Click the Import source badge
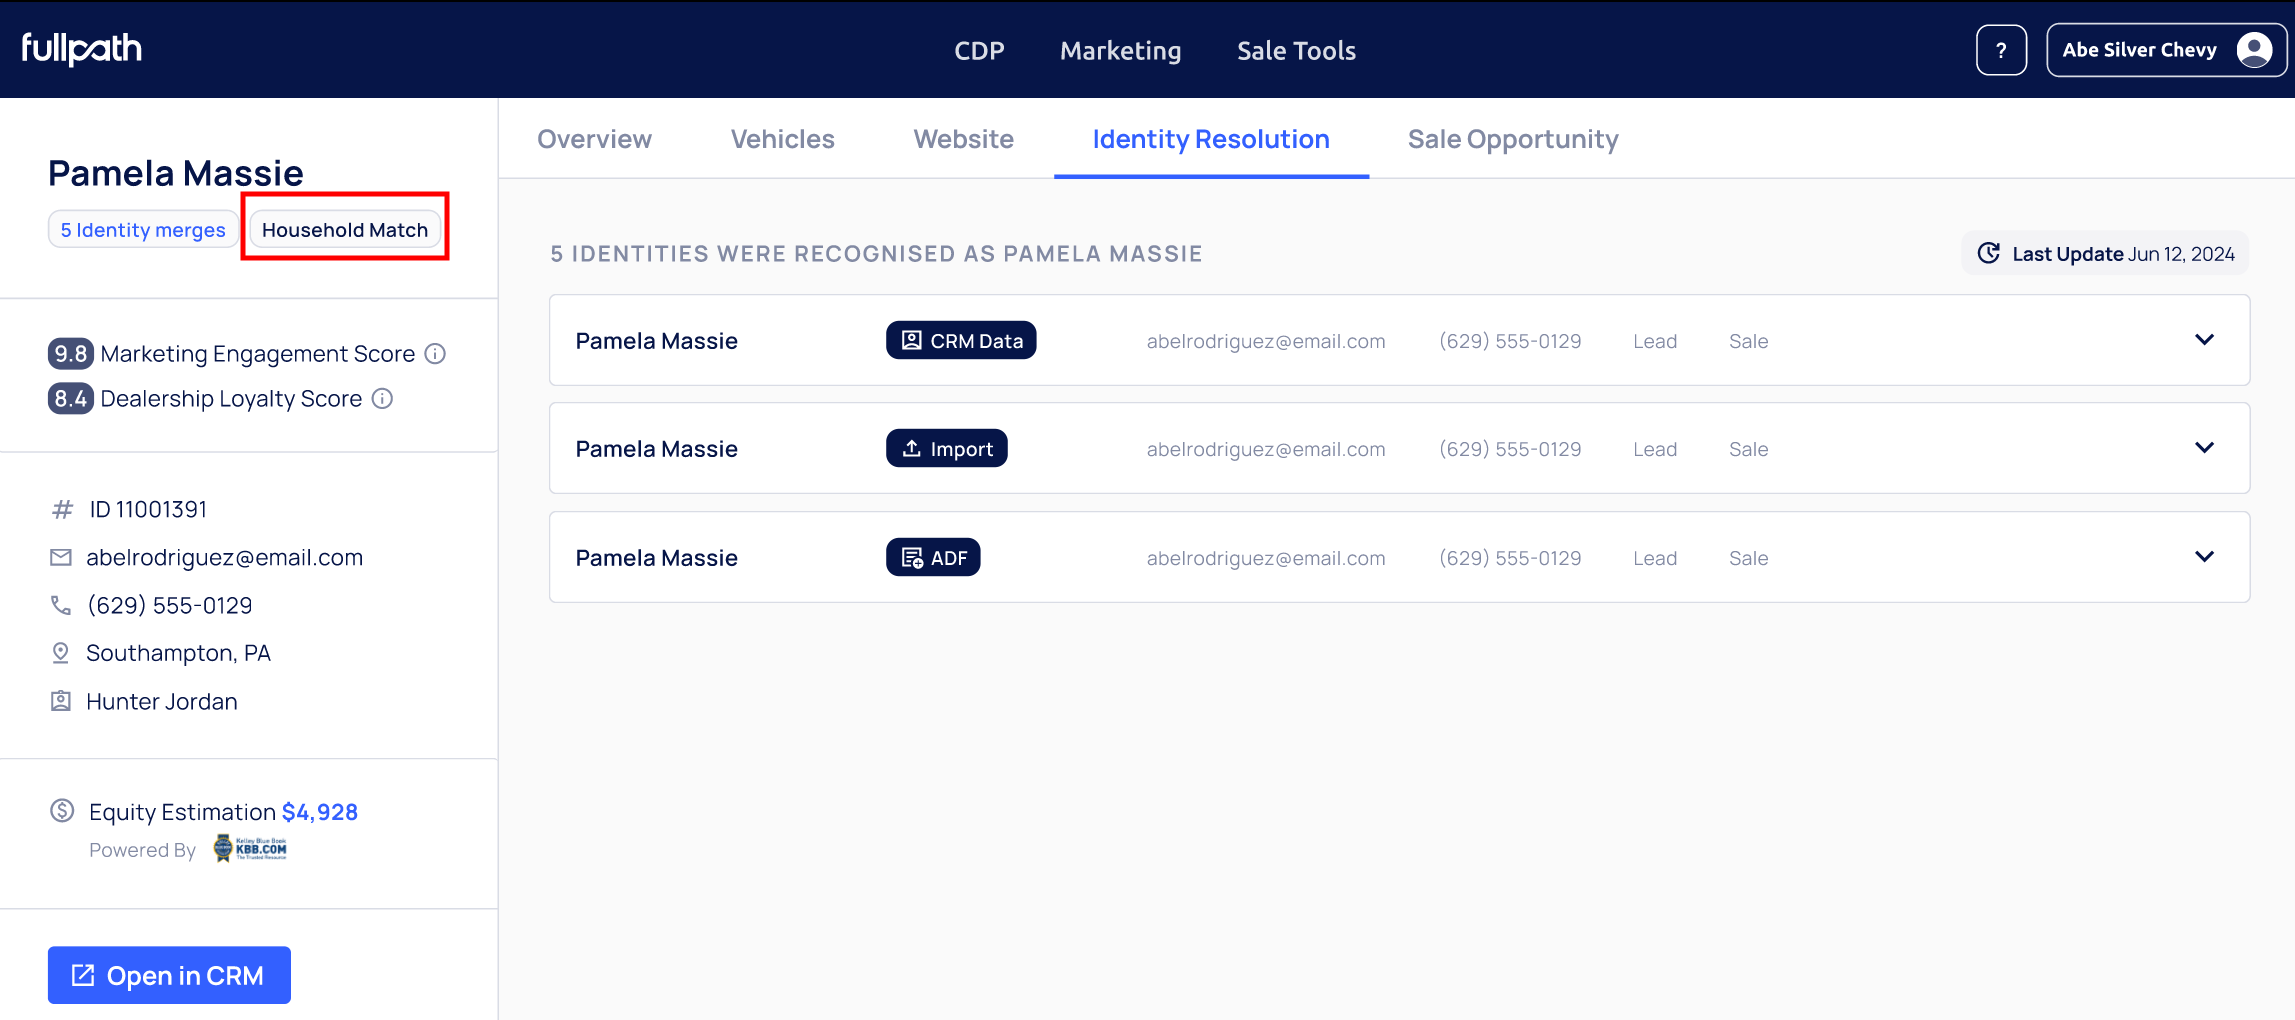 [x=946, y=449]
